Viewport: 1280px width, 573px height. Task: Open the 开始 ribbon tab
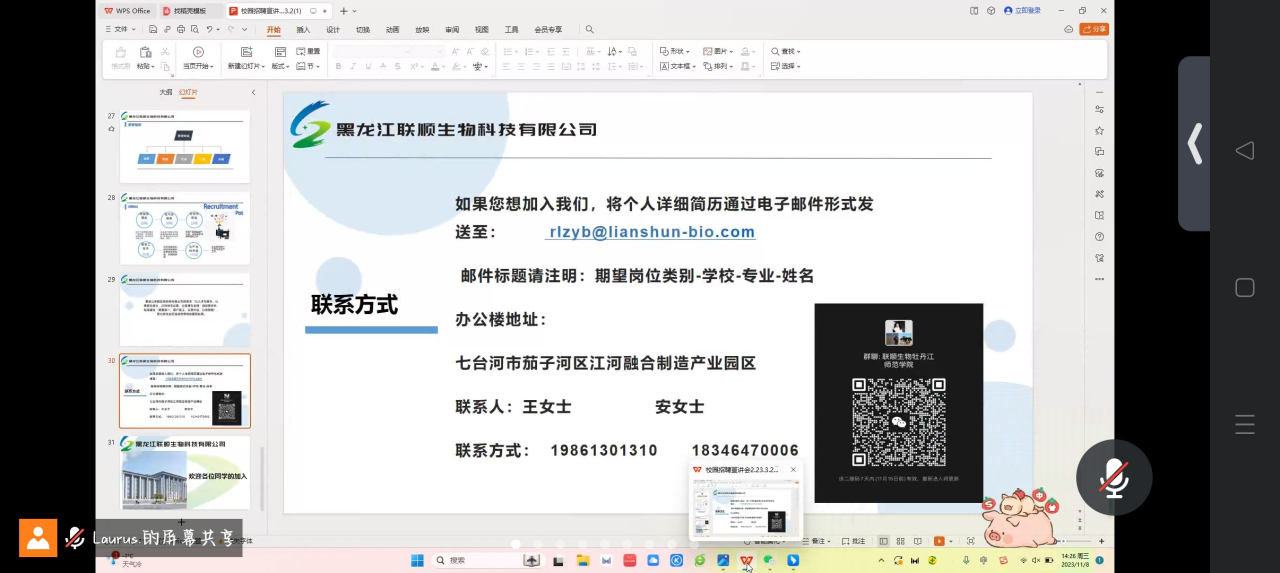point(273,30)
